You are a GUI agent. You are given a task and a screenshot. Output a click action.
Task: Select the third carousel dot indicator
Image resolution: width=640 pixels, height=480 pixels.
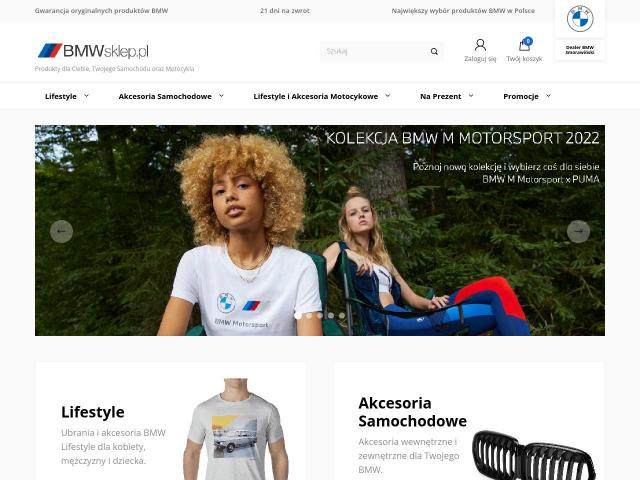coord(320,316)
